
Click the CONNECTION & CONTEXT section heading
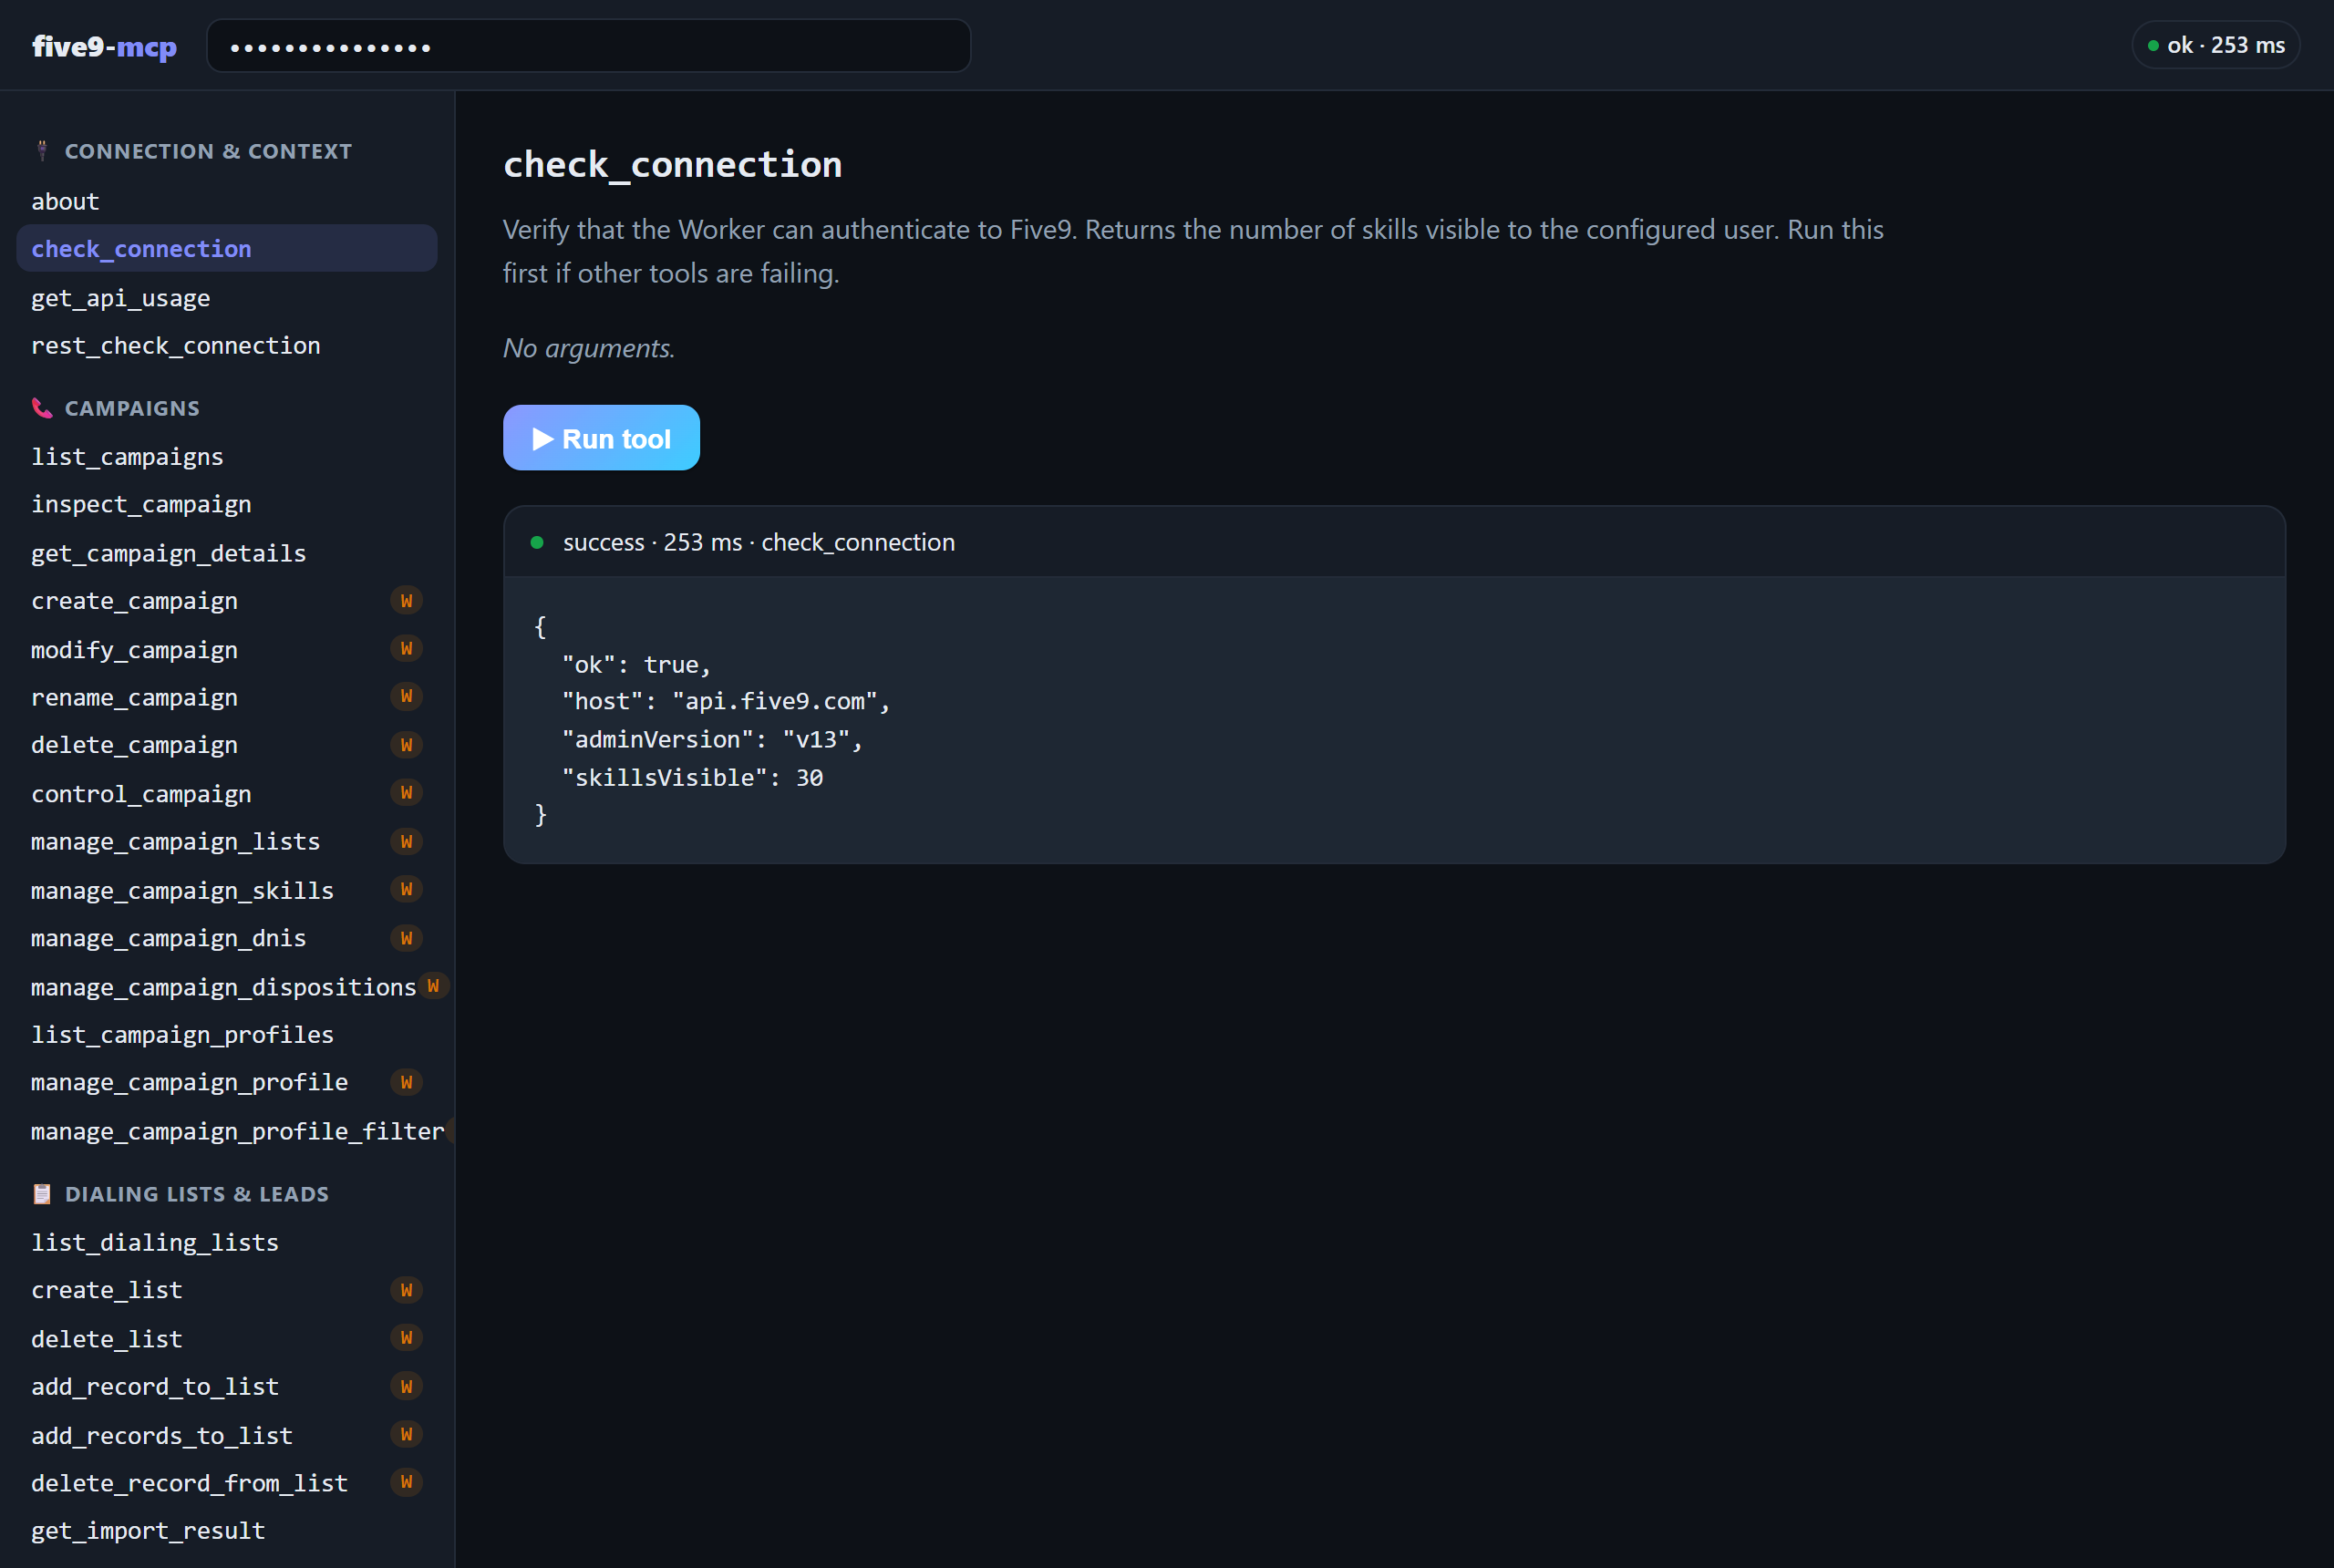pos(208,151)
